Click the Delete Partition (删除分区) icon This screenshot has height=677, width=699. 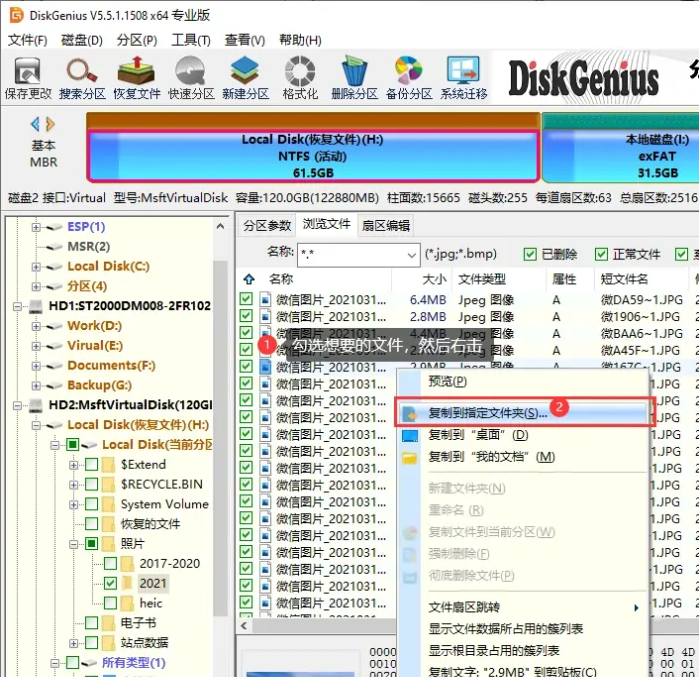click(x=354, y=78)
